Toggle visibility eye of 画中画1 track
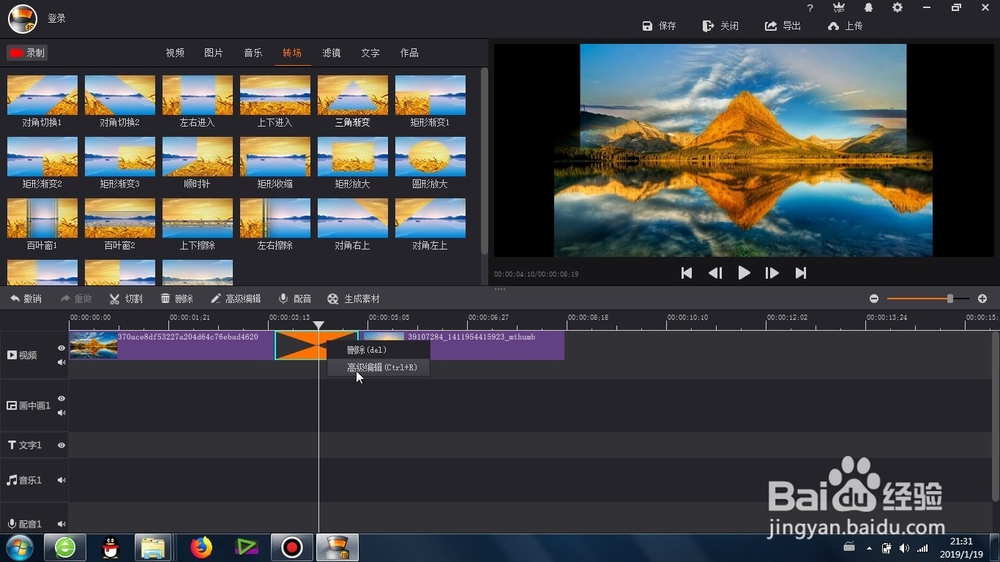Image resolution: width=1000 pixels, height=562 pixels. point(61,399)
